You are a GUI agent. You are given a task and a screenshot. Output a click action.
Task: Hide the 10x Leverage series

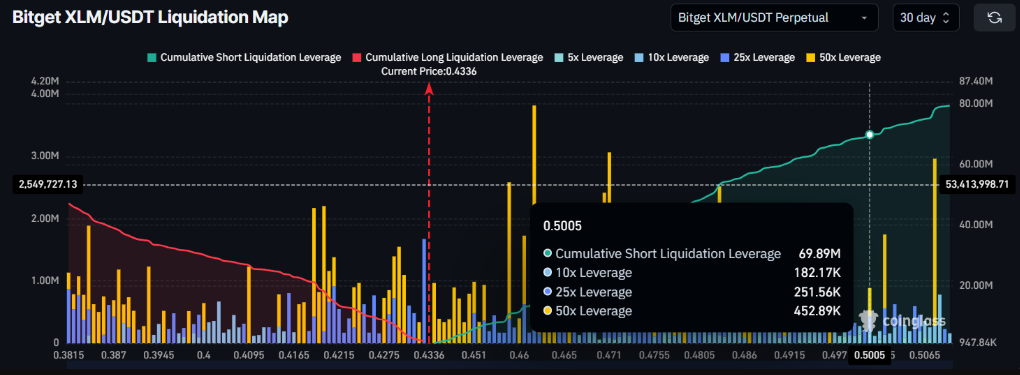coord(671,57)
